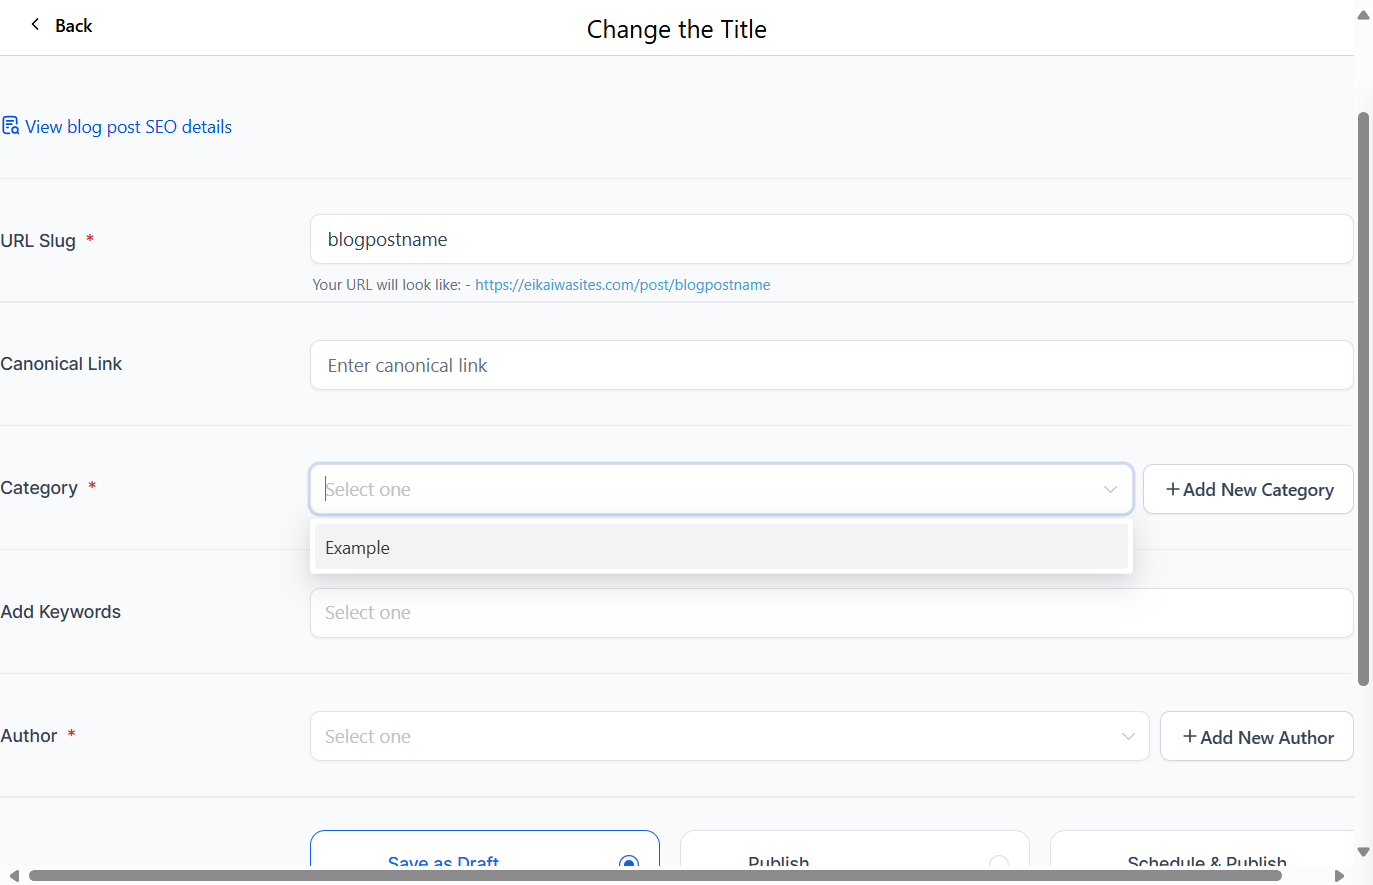Open the Add Keywords select box
The width and height of the screenshot is (1373, 885).
click(831, 613)
